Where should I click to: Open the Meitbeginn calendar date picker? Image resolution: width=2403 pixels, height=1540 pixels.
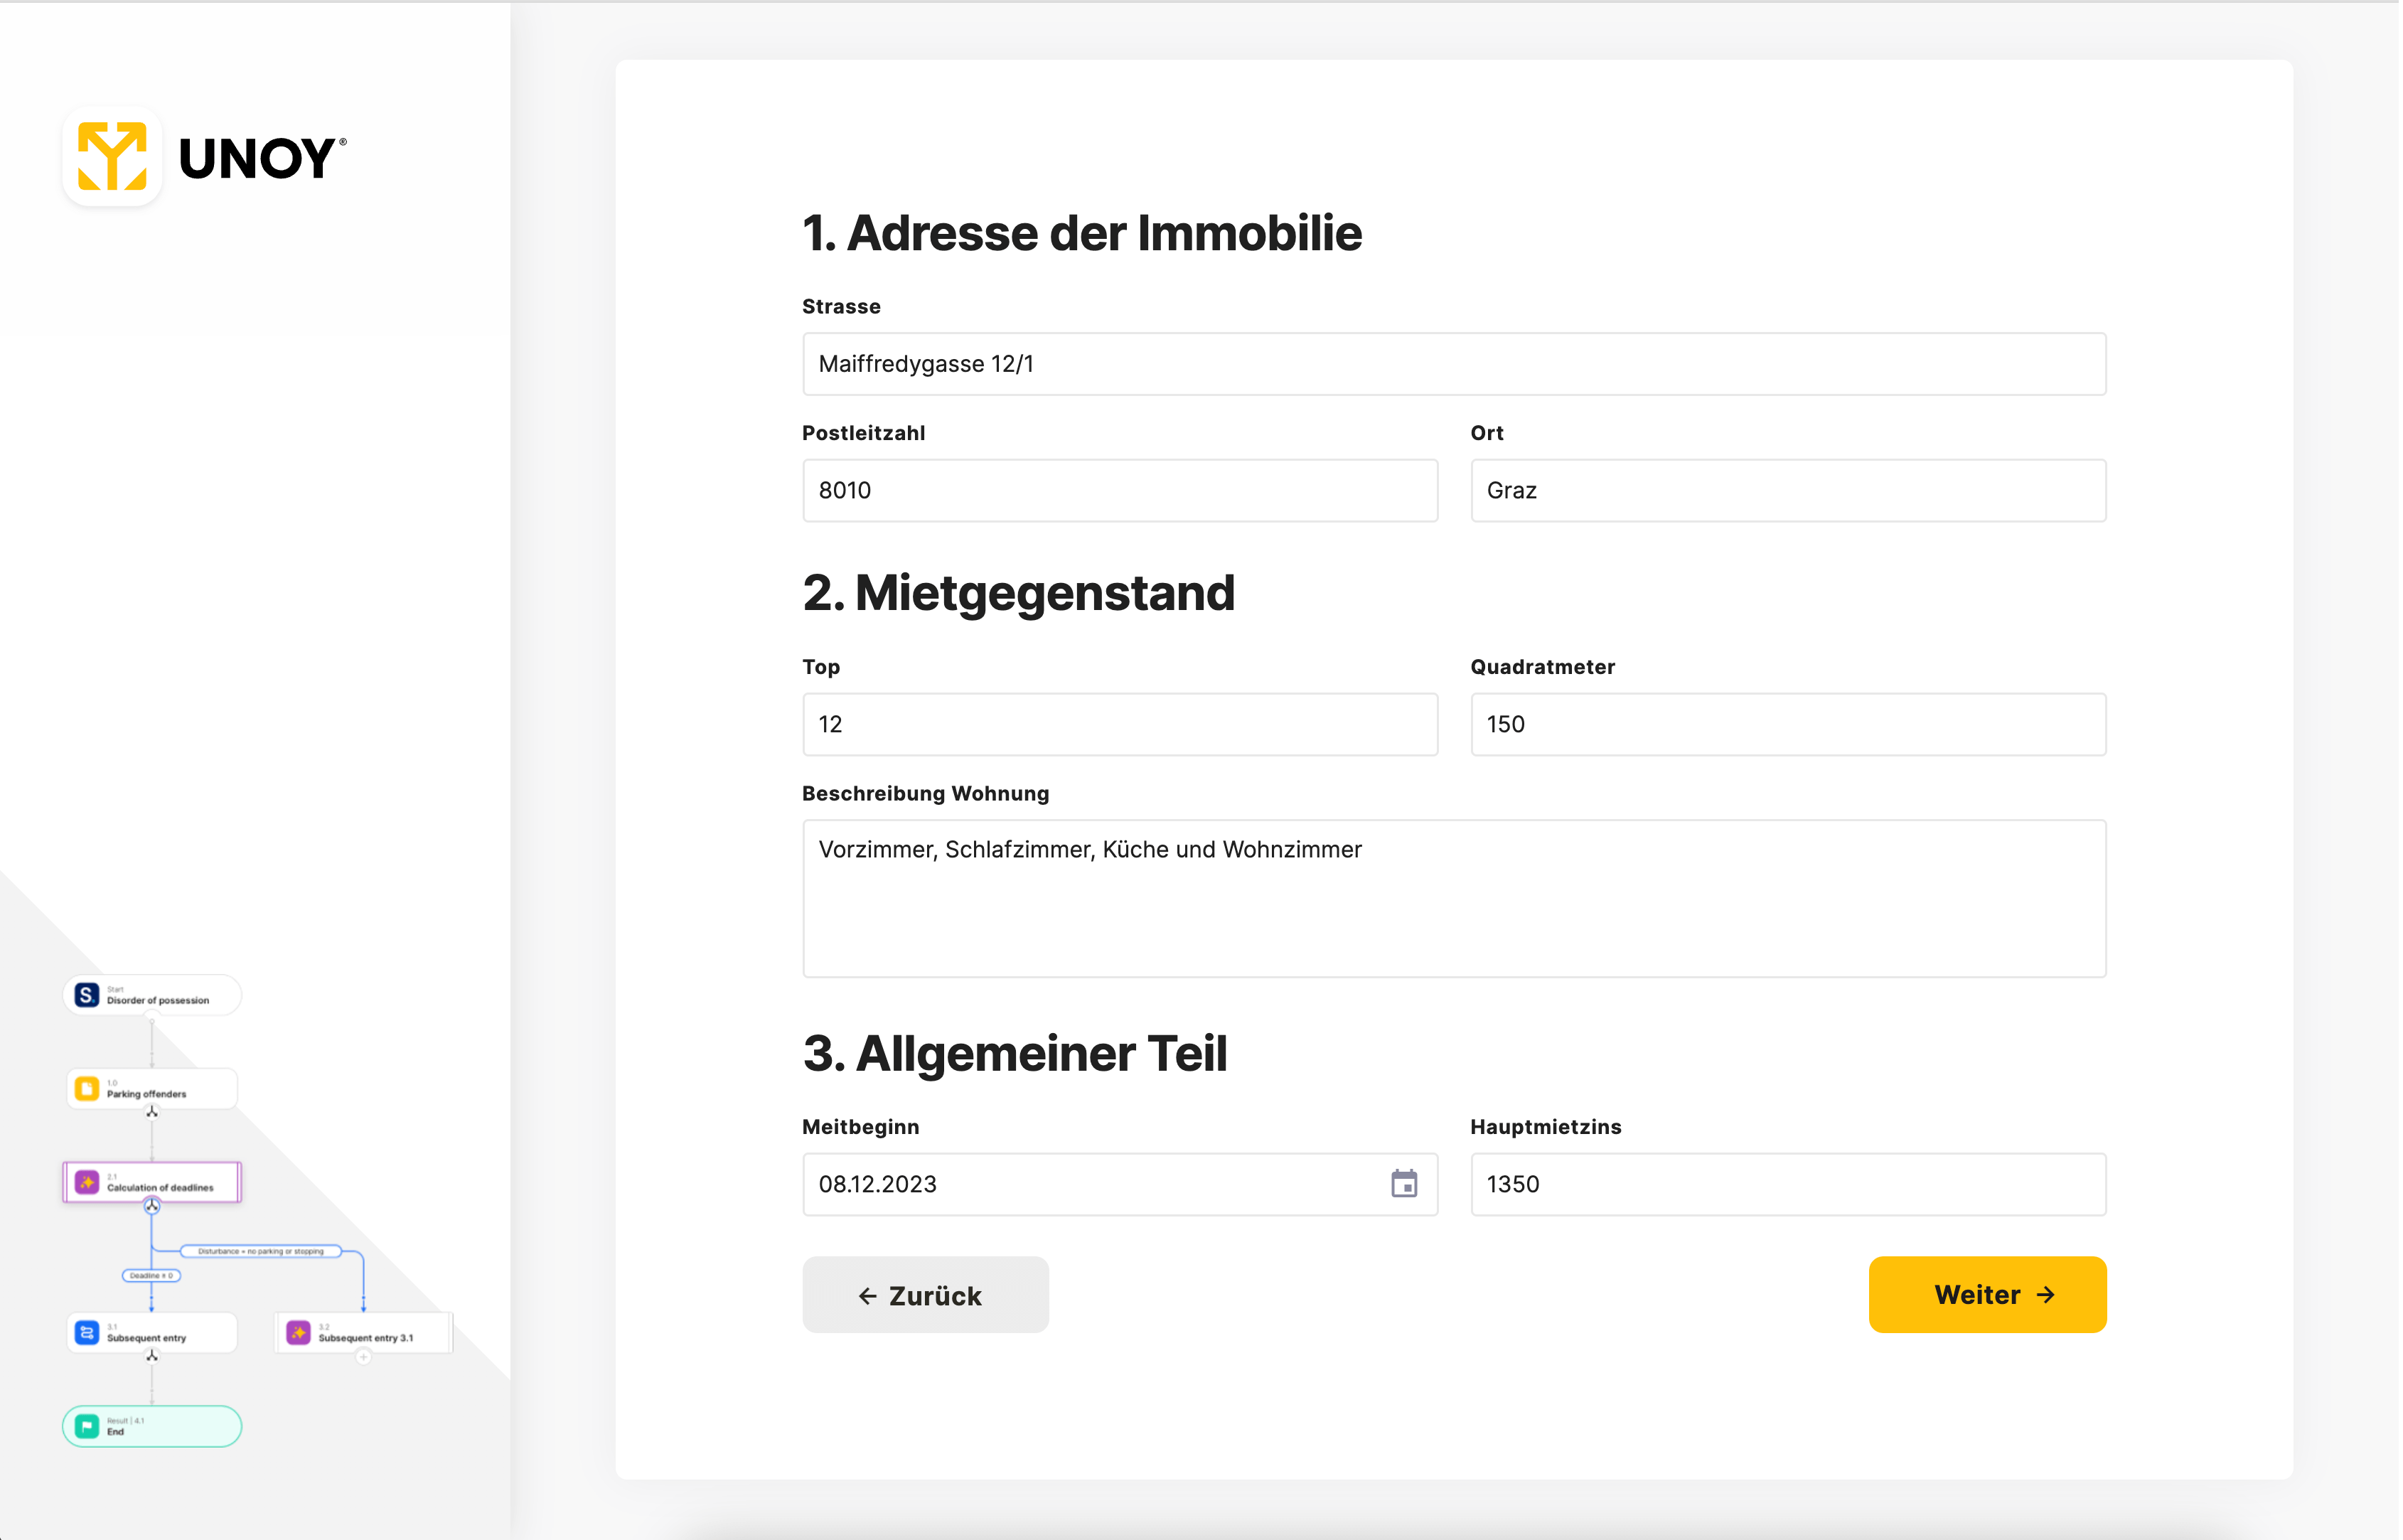(x=1406, y=1185)
